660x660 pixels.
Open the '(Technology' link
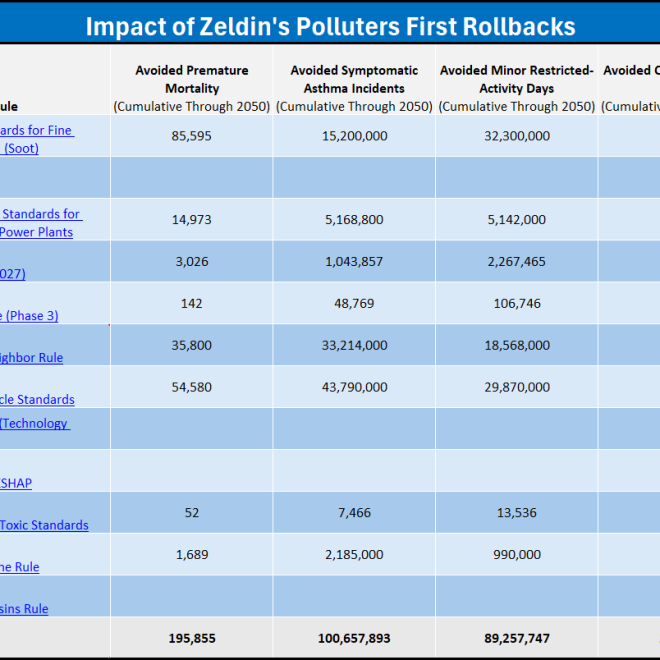pos(35,423)
